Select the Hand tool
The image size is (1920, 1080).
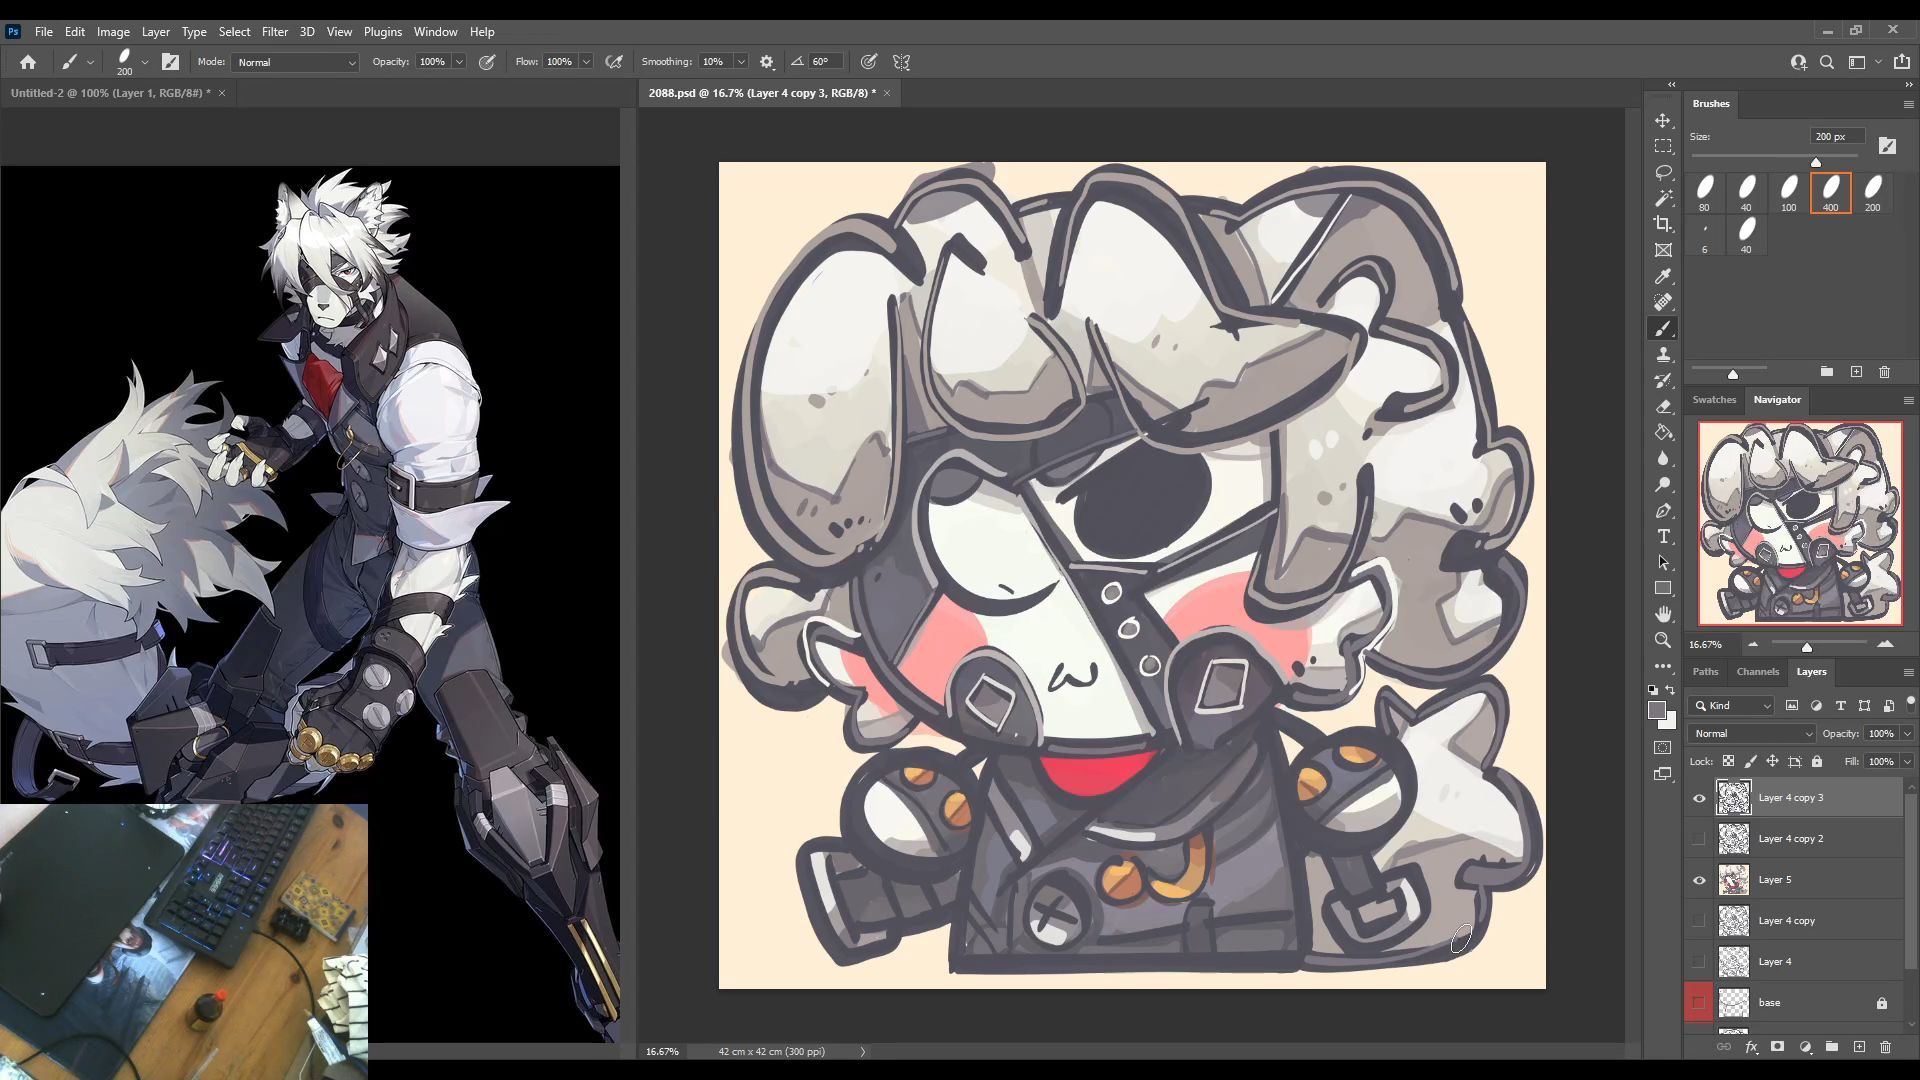(1663, 614)
